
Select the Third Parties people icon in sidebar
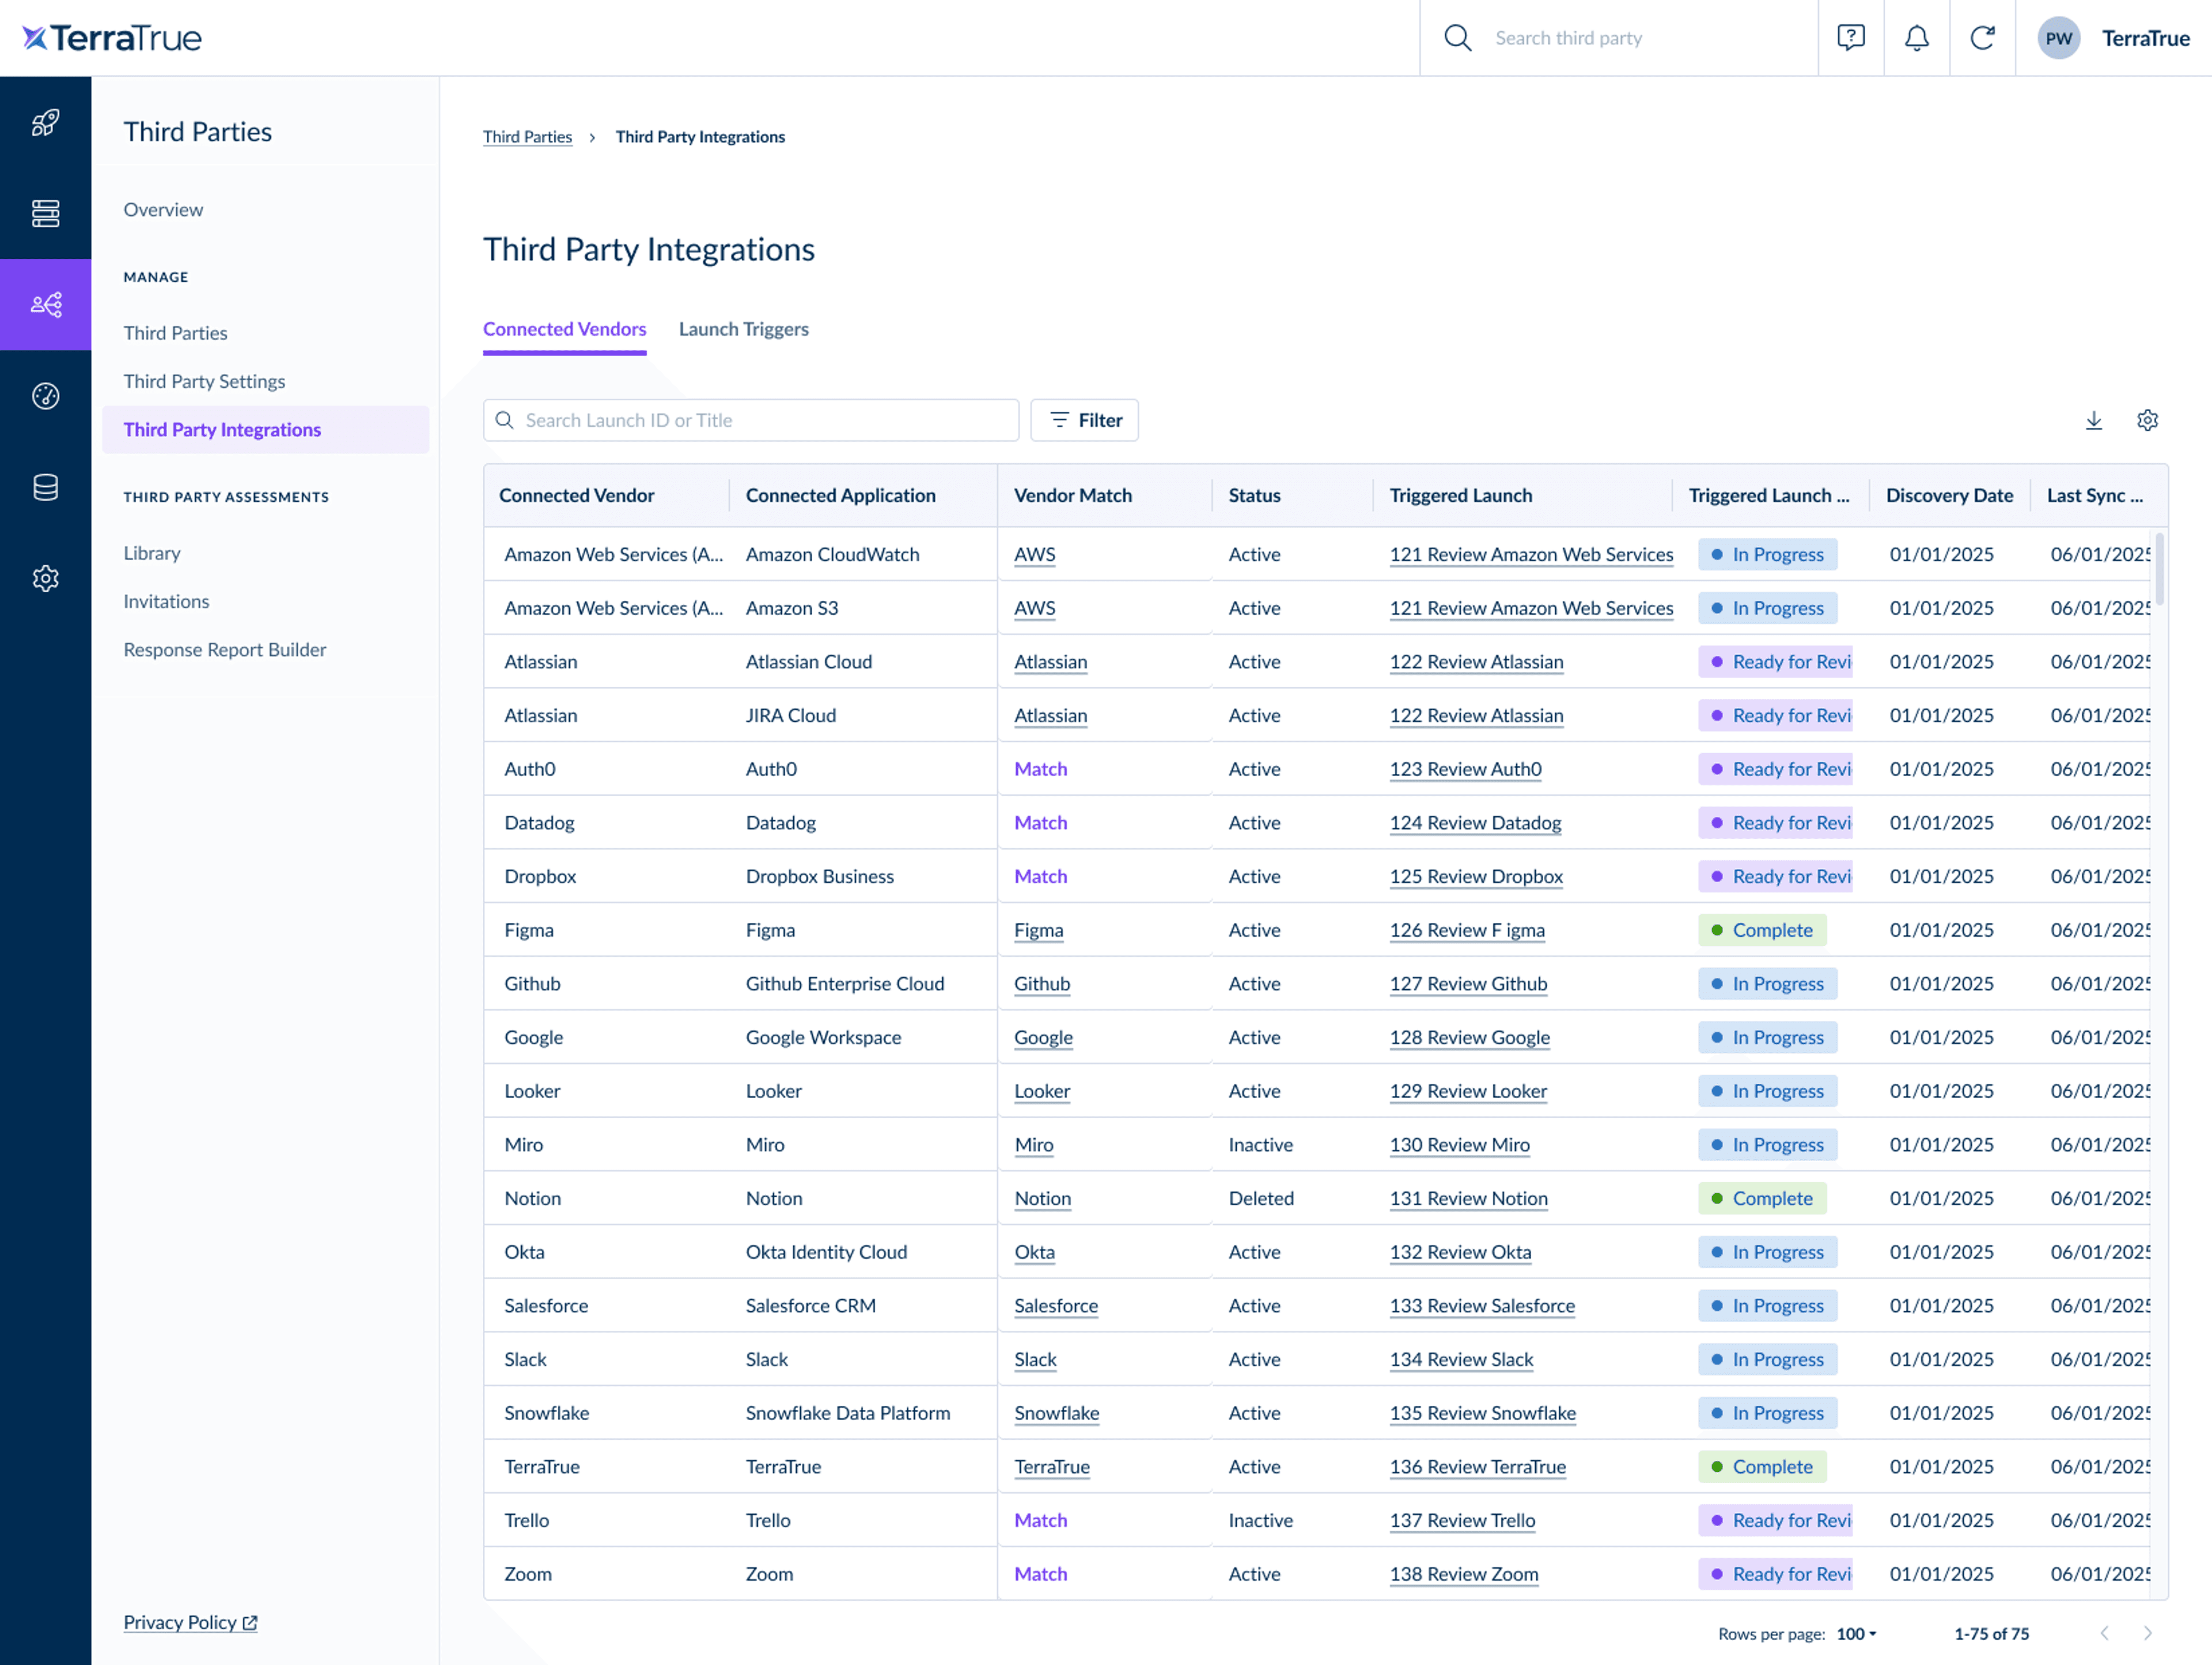45,304
